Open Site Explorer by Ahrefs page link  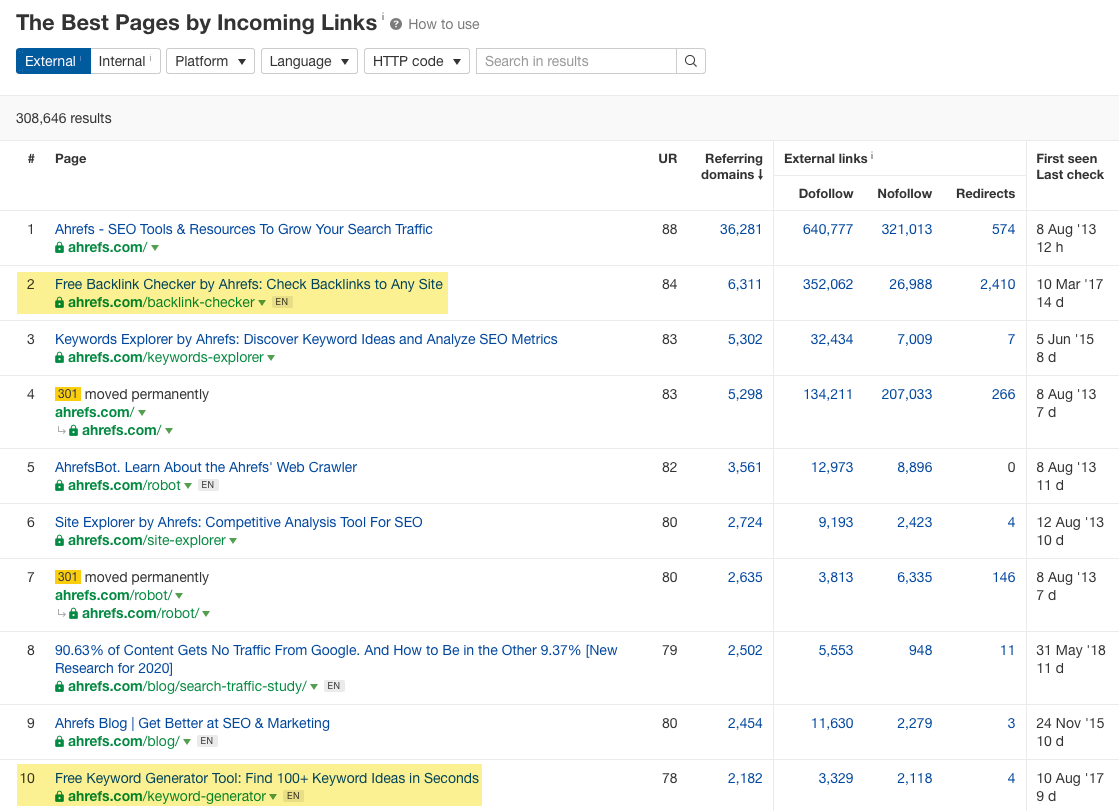238,522
